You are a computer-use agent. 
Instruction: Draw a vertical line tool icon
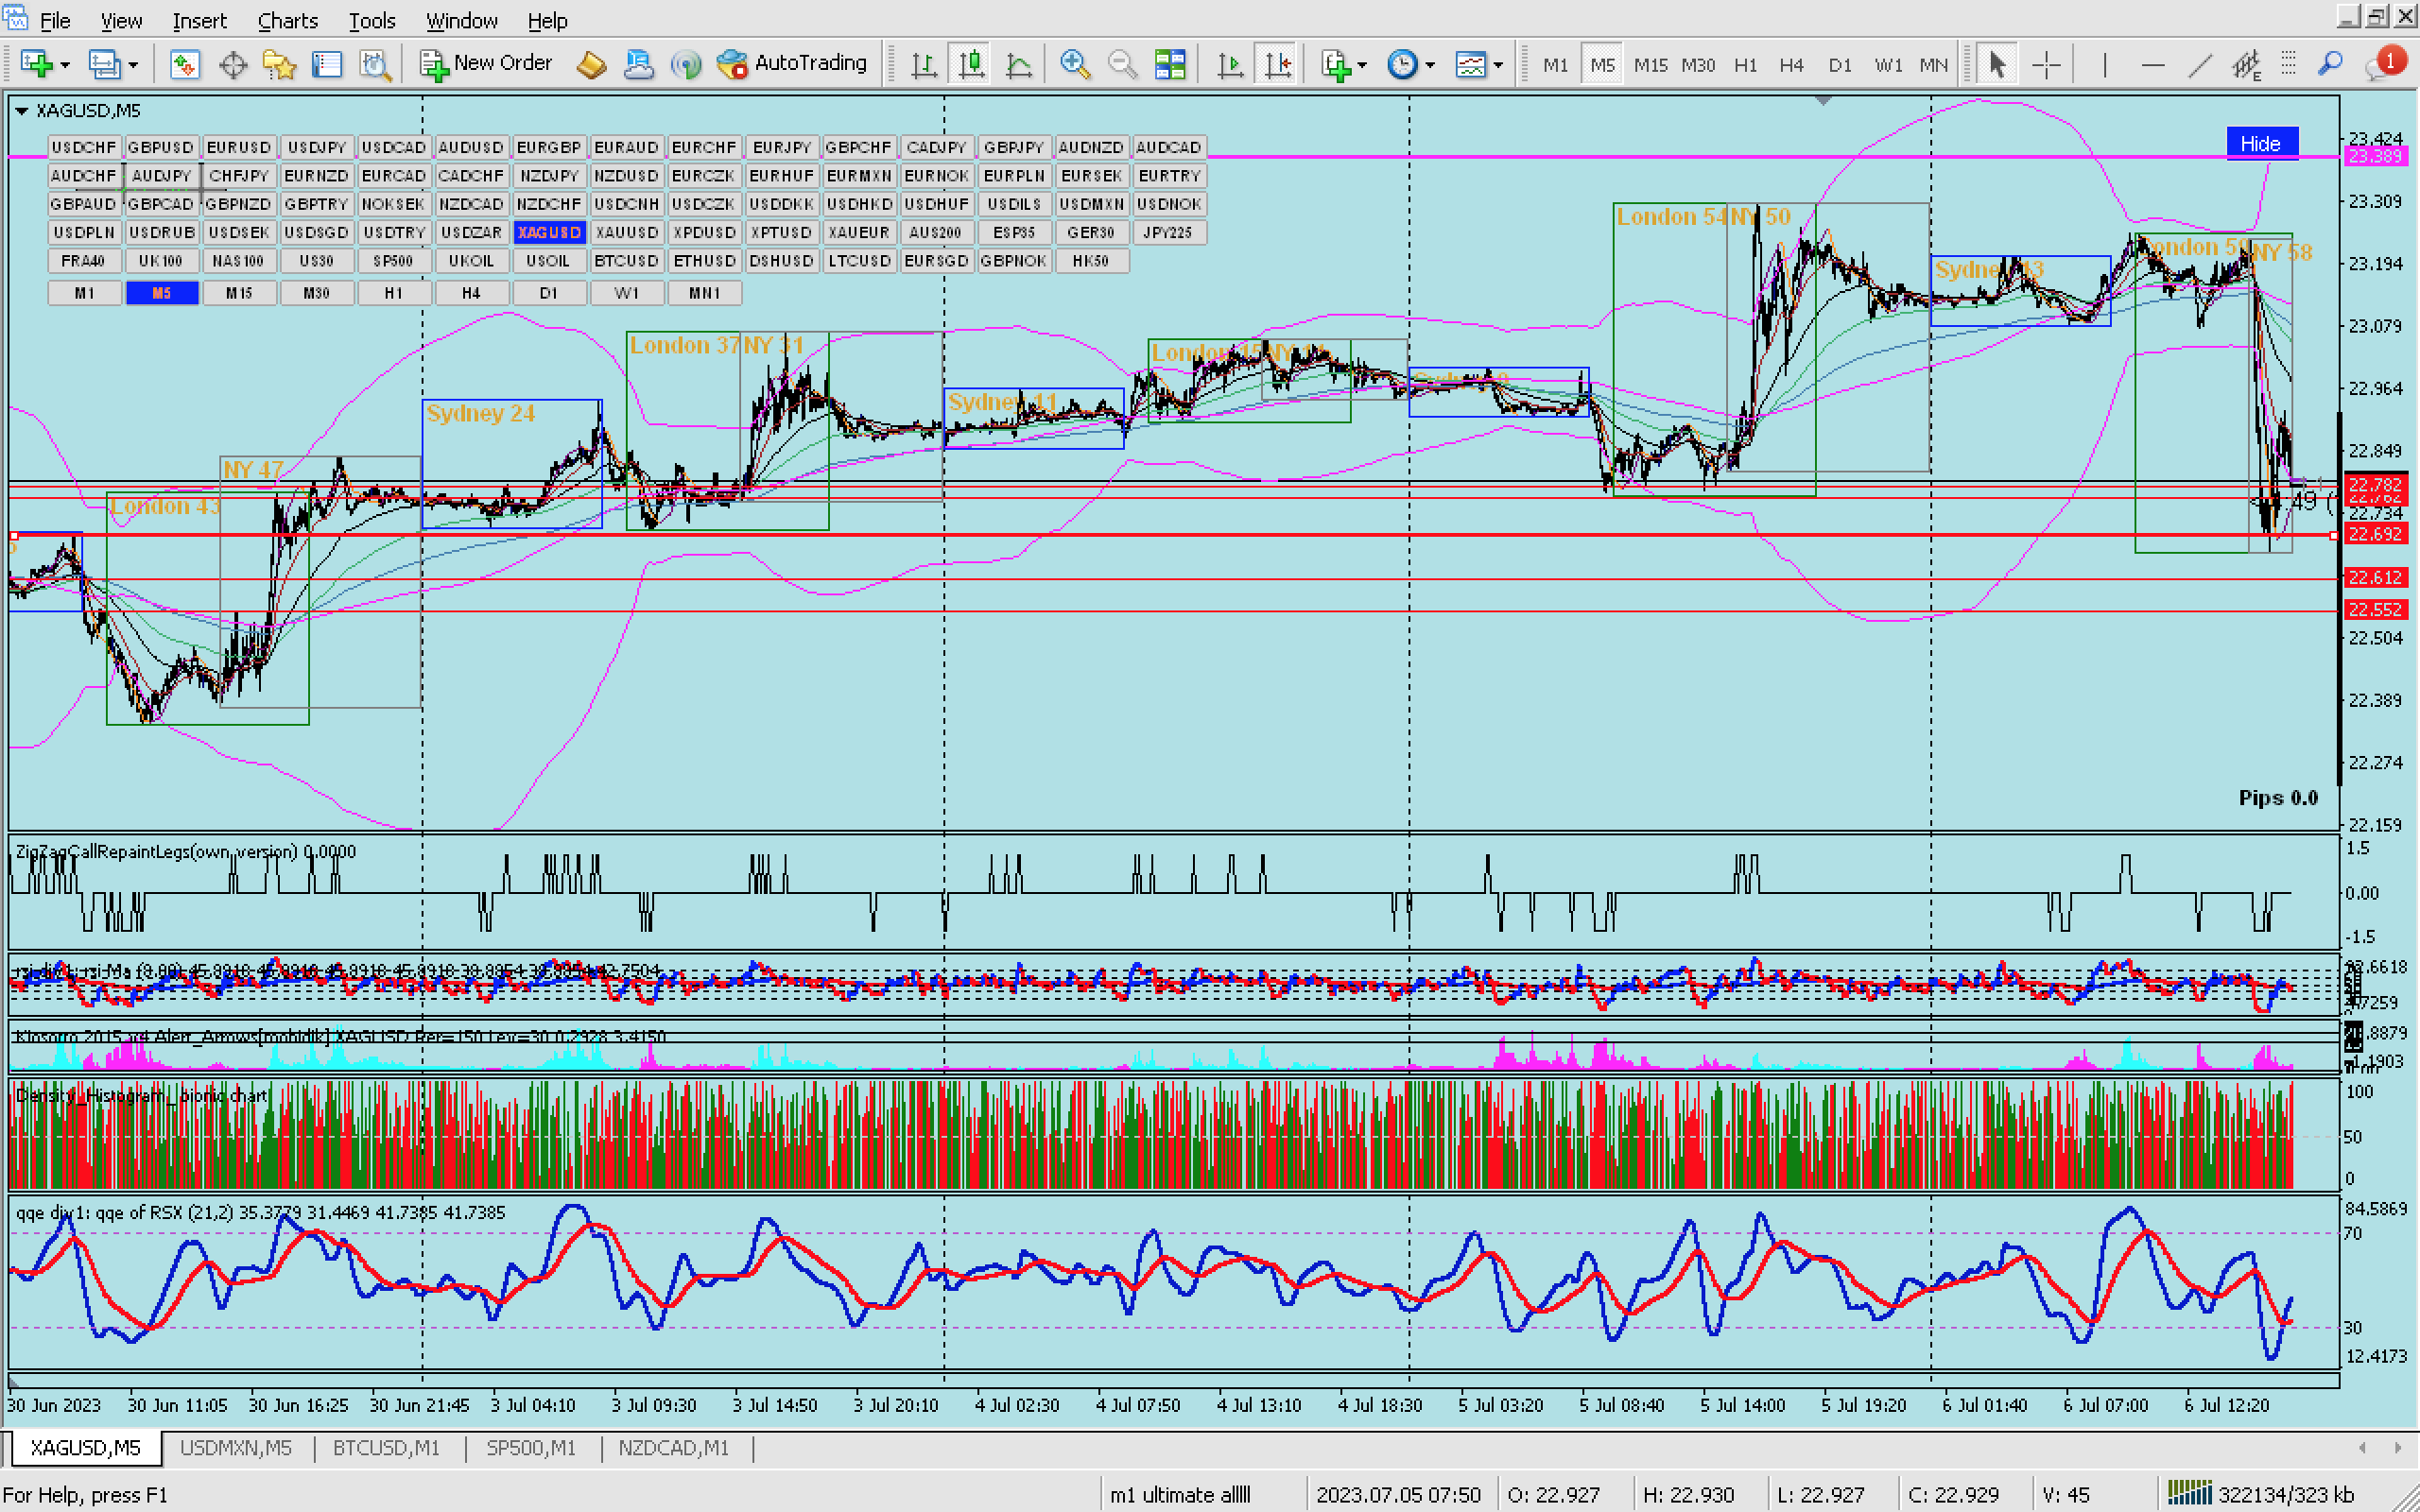(2104, 65)
